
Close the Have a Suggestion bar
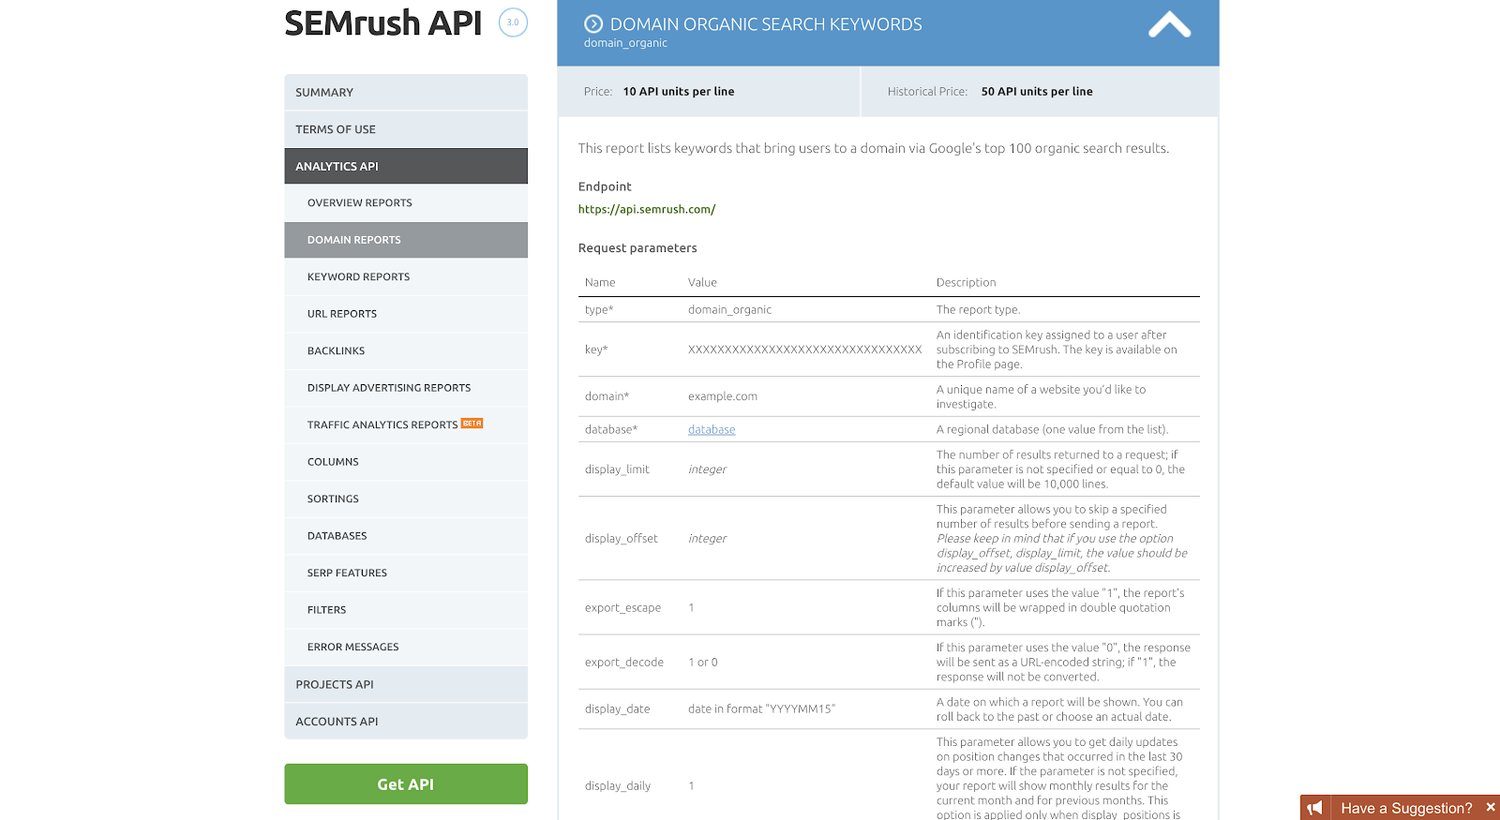point(1490,807)
